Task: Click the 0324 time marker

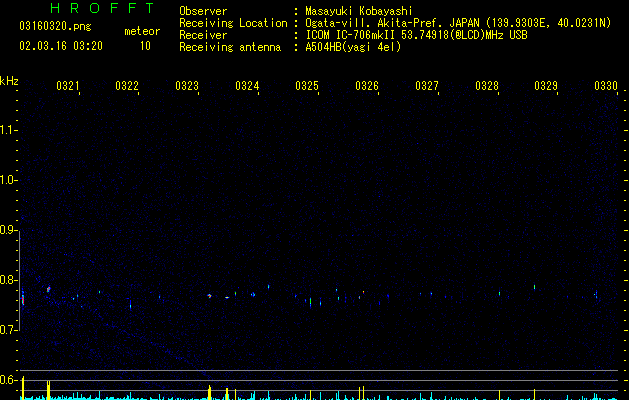Action: (247, 85)
